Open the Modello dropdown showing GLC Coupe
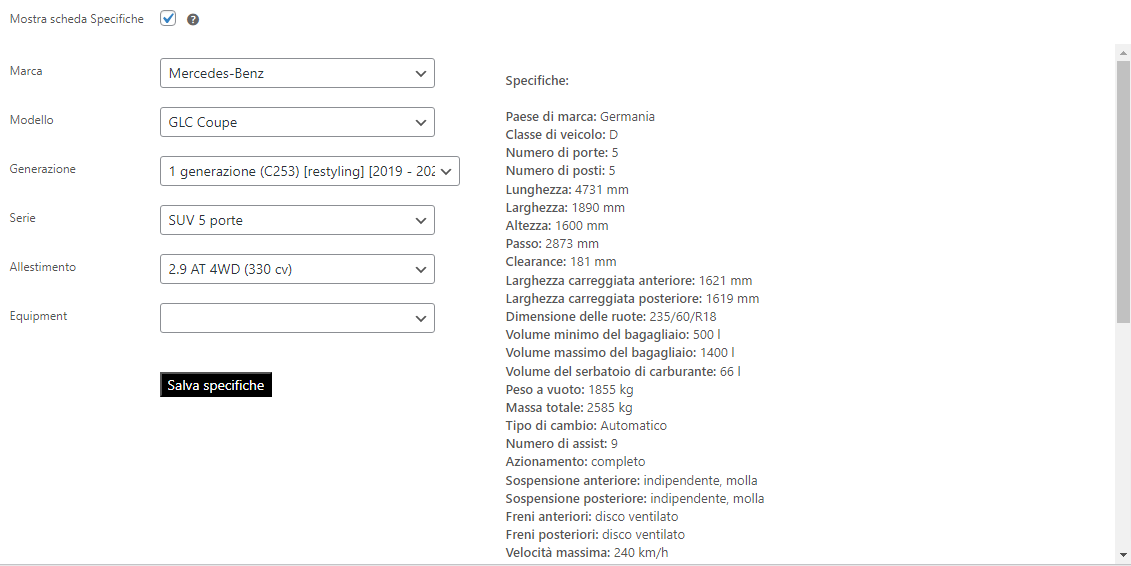Viewport: 1131px width, 566px height. (x=297, y=122)
